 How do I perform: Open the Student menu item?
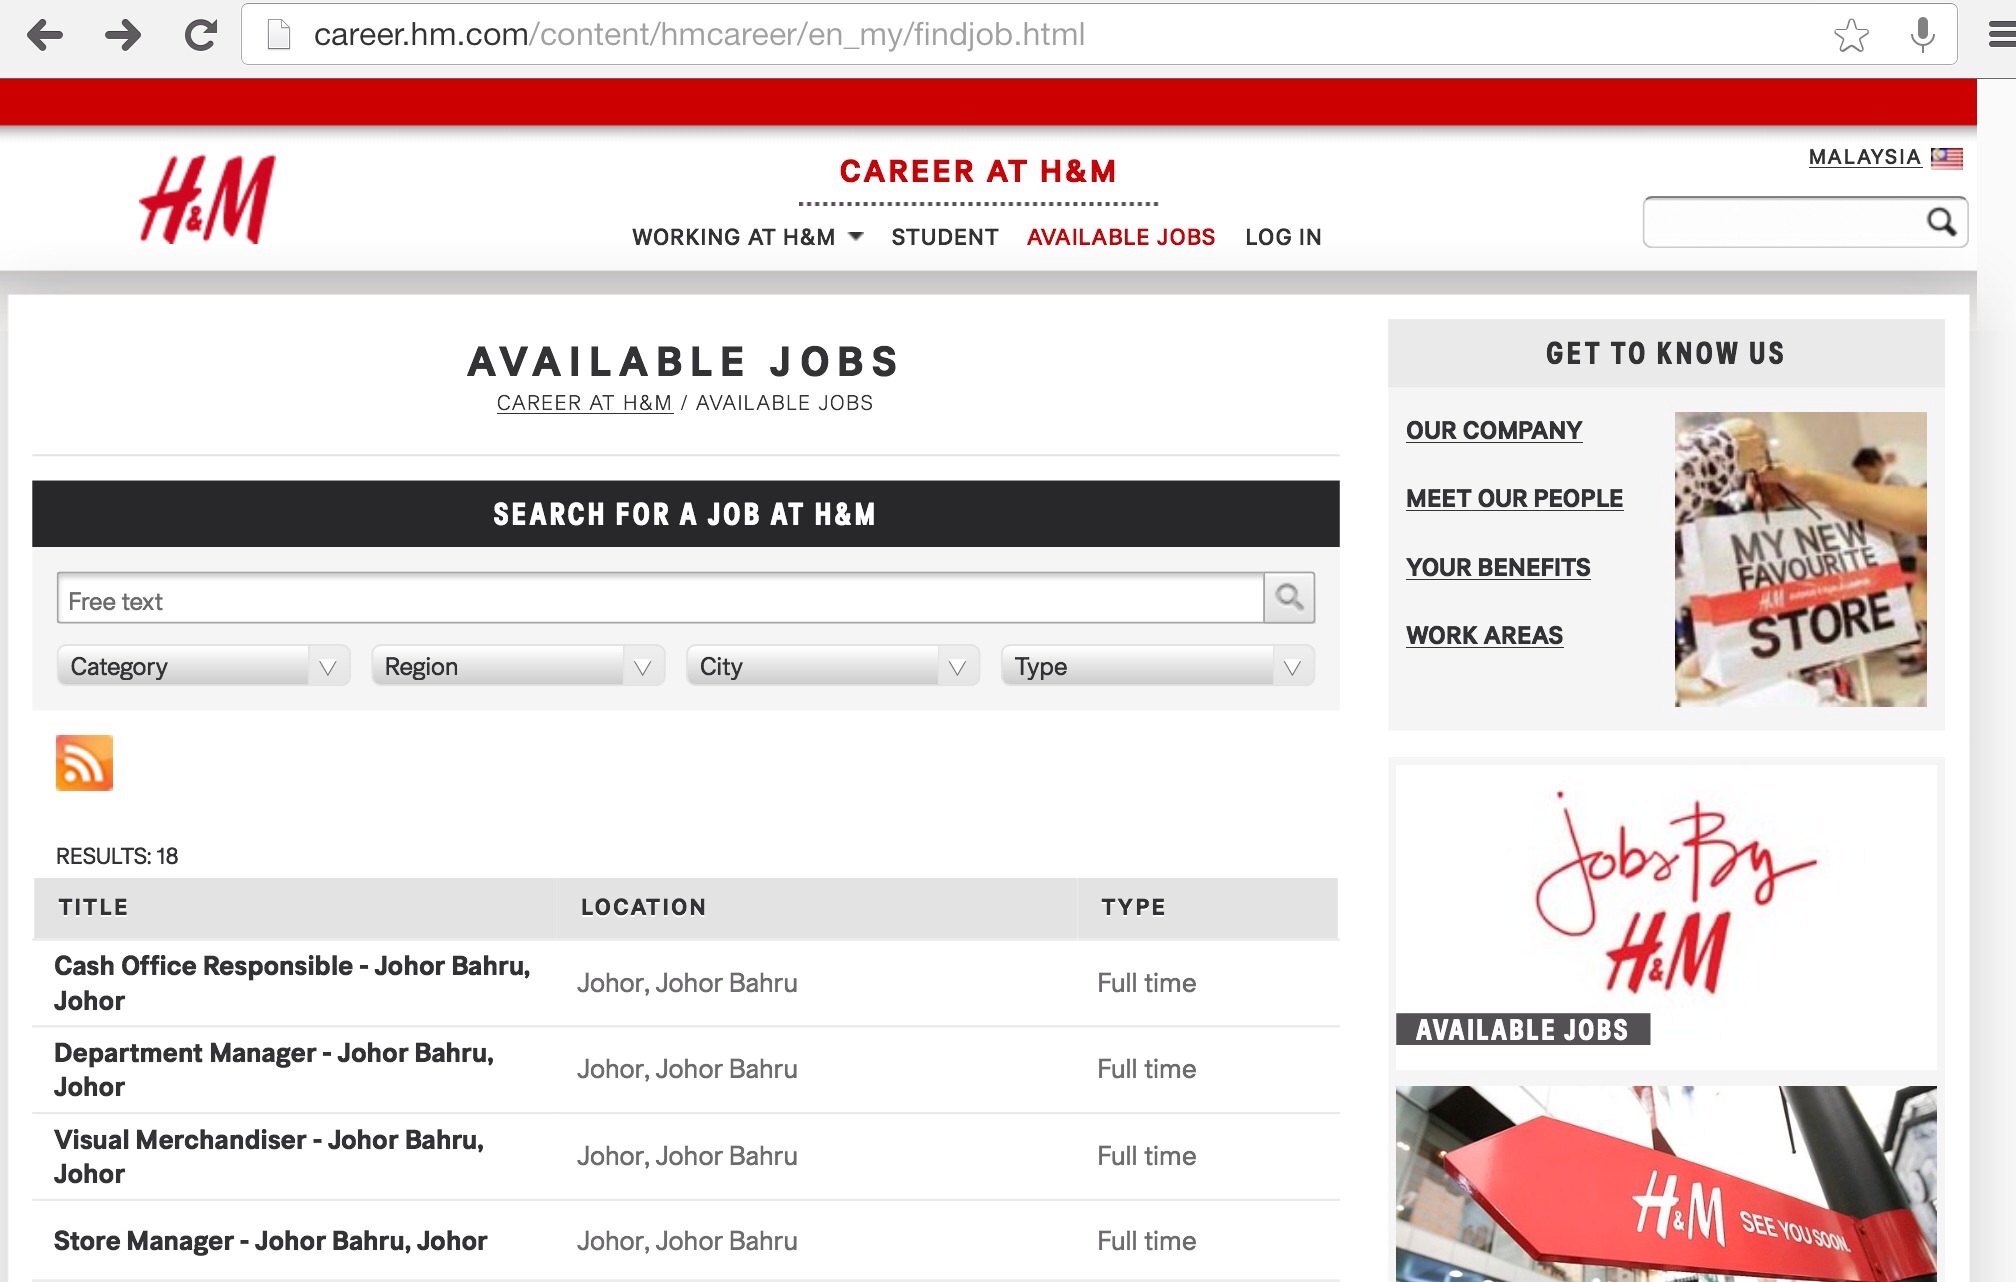pos(945,237)
